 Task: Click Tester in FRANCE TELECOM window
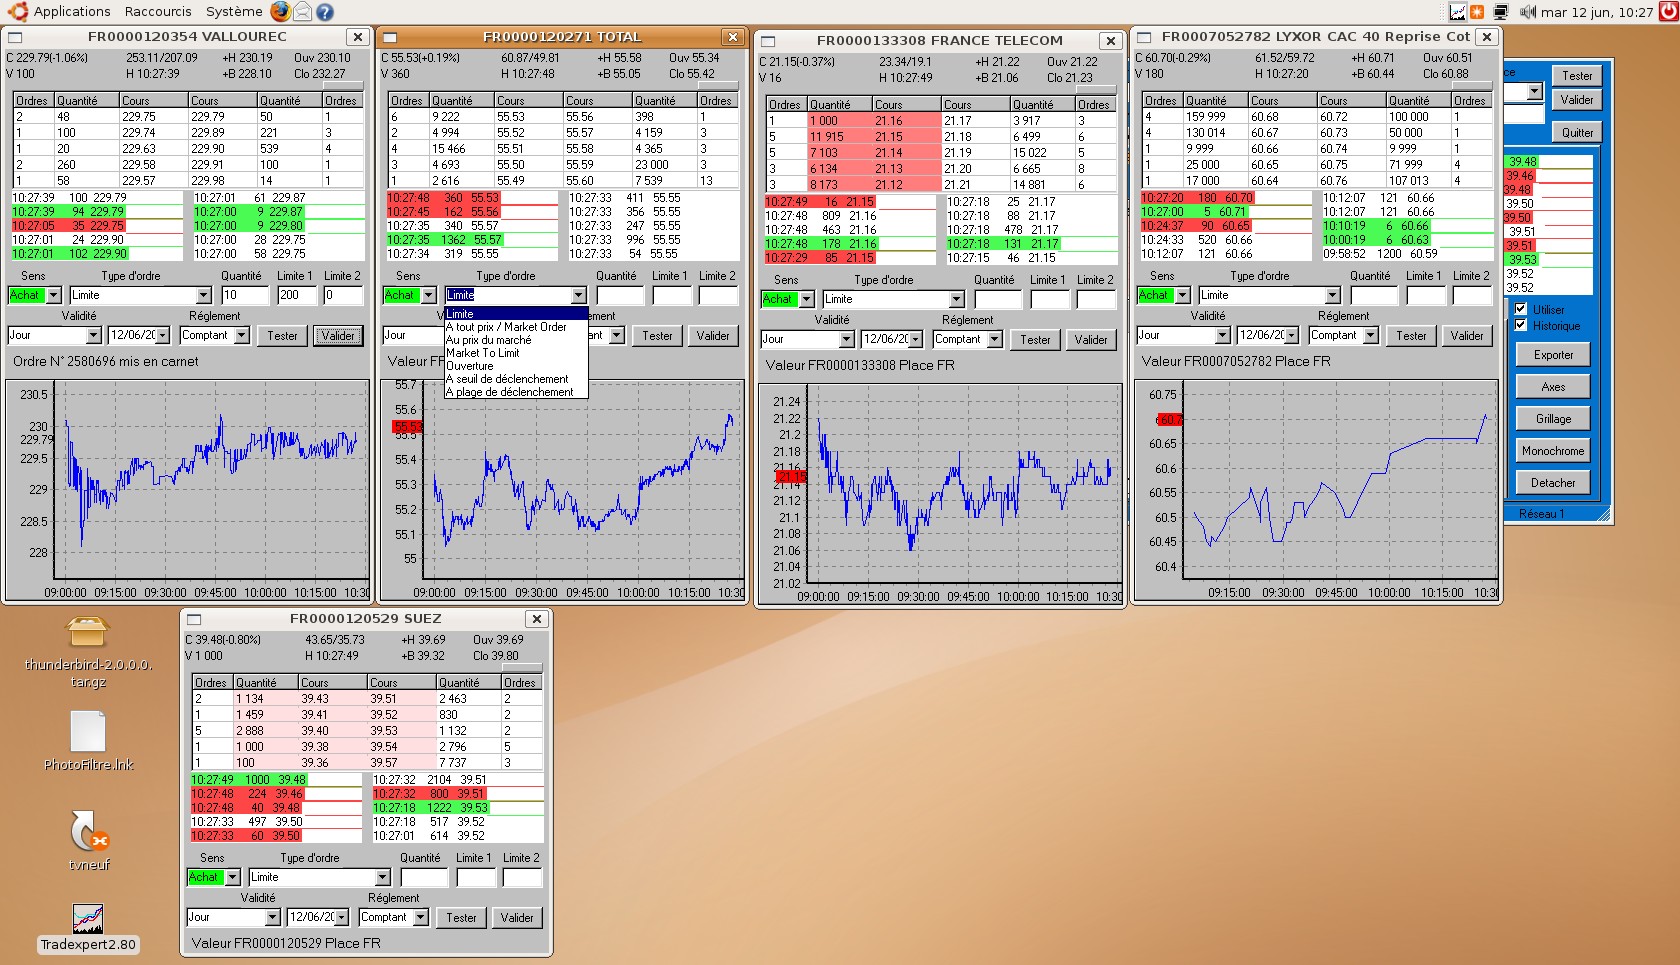click(x=1035, y=339)
